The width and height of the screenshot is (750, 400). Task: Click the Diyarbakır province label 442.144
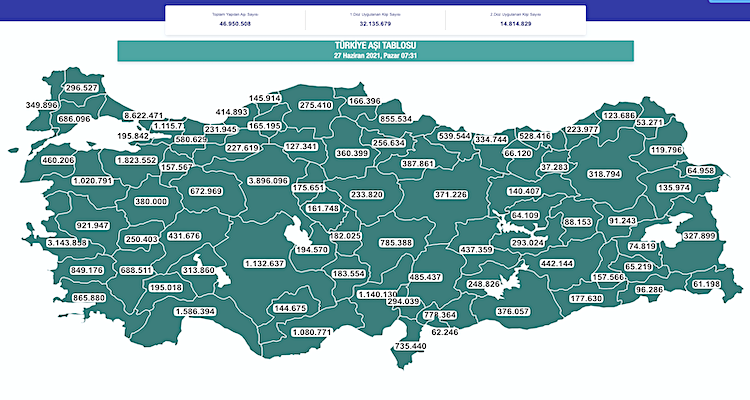coord(556,264)
